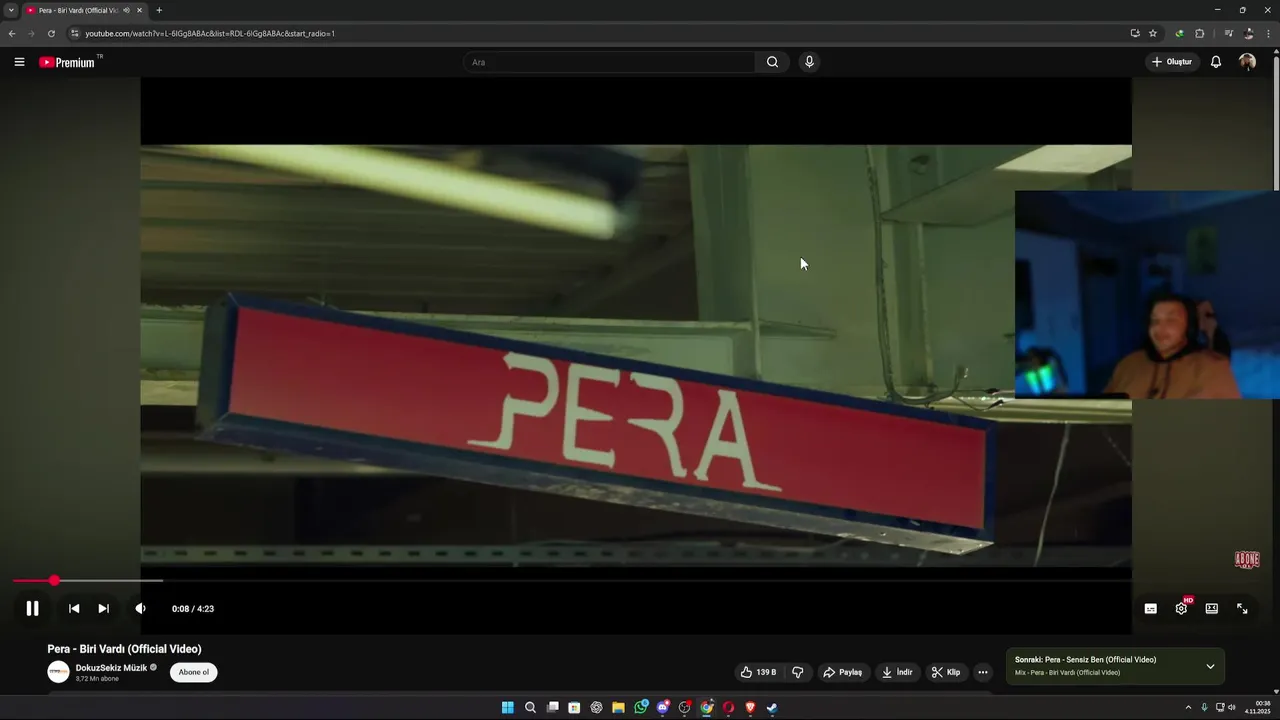Open the Extensions puzzle icon
1280x720 pixels.
pyautogui.click(x=1200, y=33)
